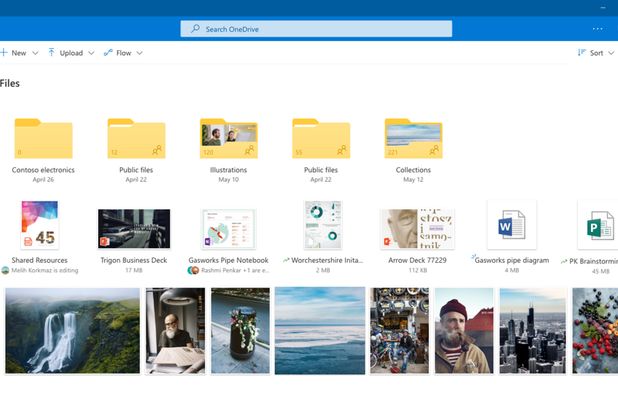
Task: Open the Worchestershire Inita... file thumbnail
Action: click(323, 225)
